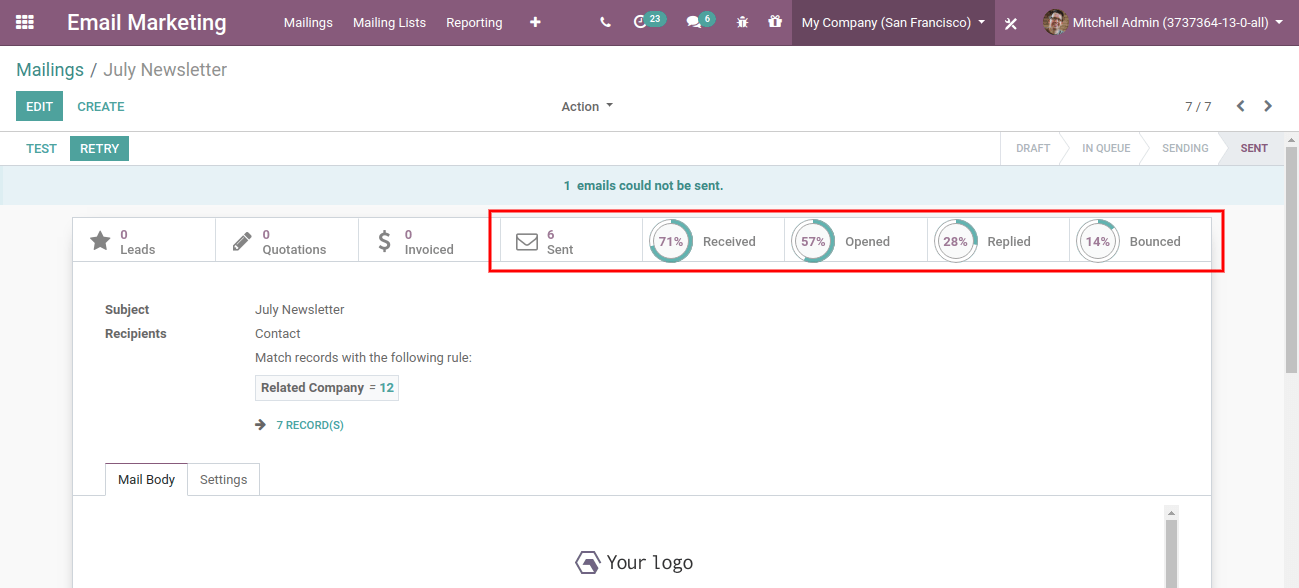Open the 14% Bounced statistic
Viewport: 1299px width, 588px height.
[1140, 241]
